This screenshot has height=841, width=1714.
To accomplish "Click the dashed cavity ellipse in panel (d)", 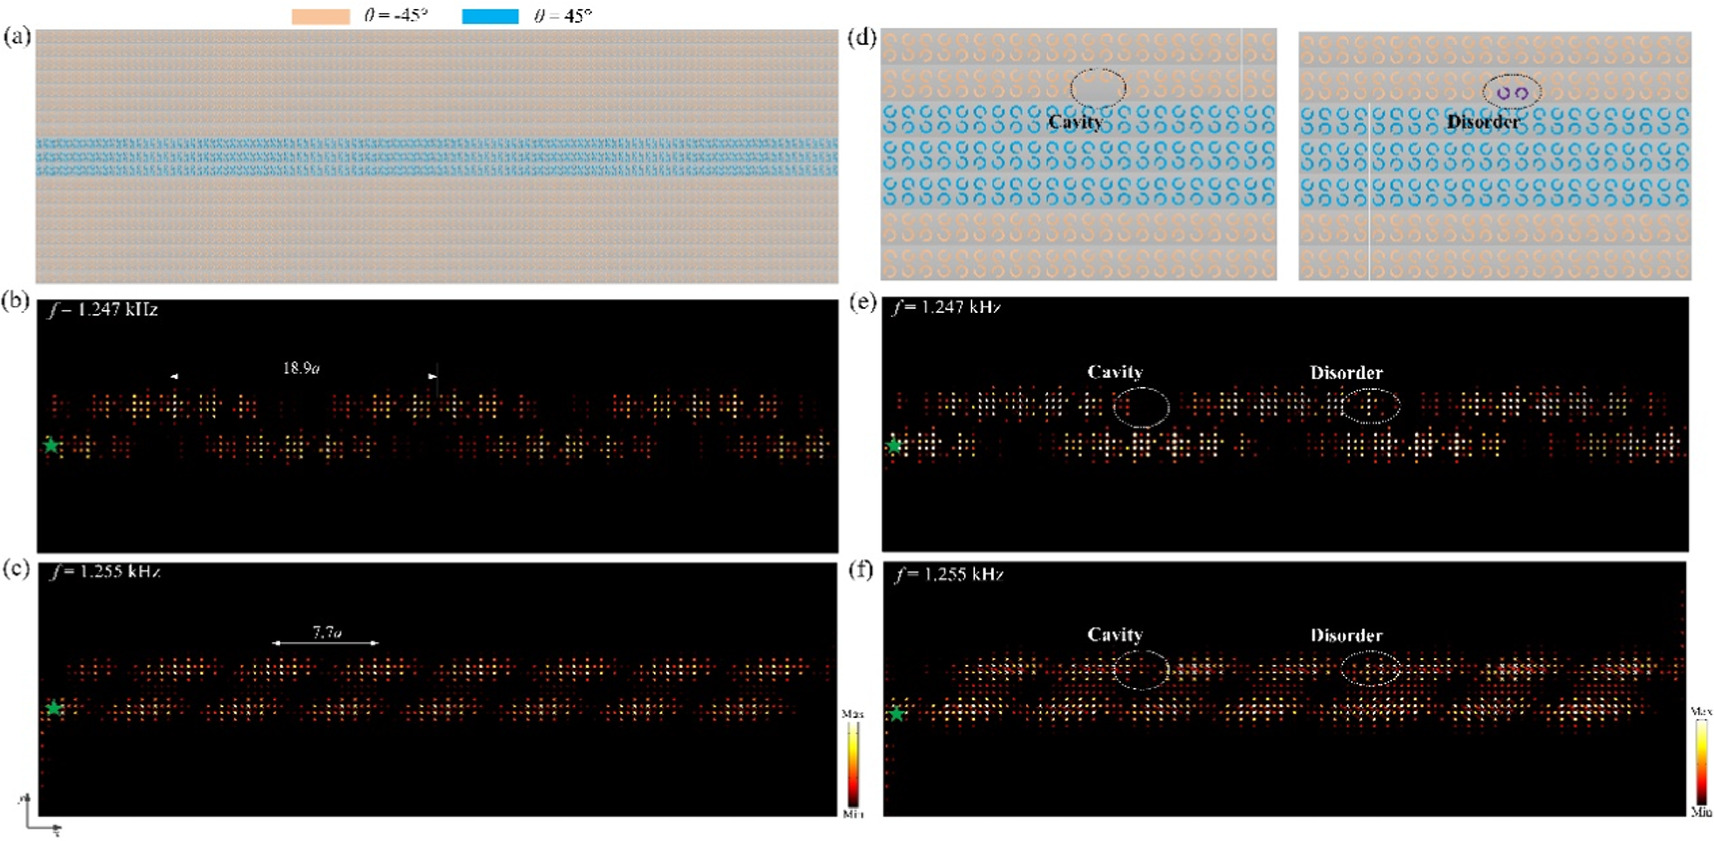I will 1098,88.
